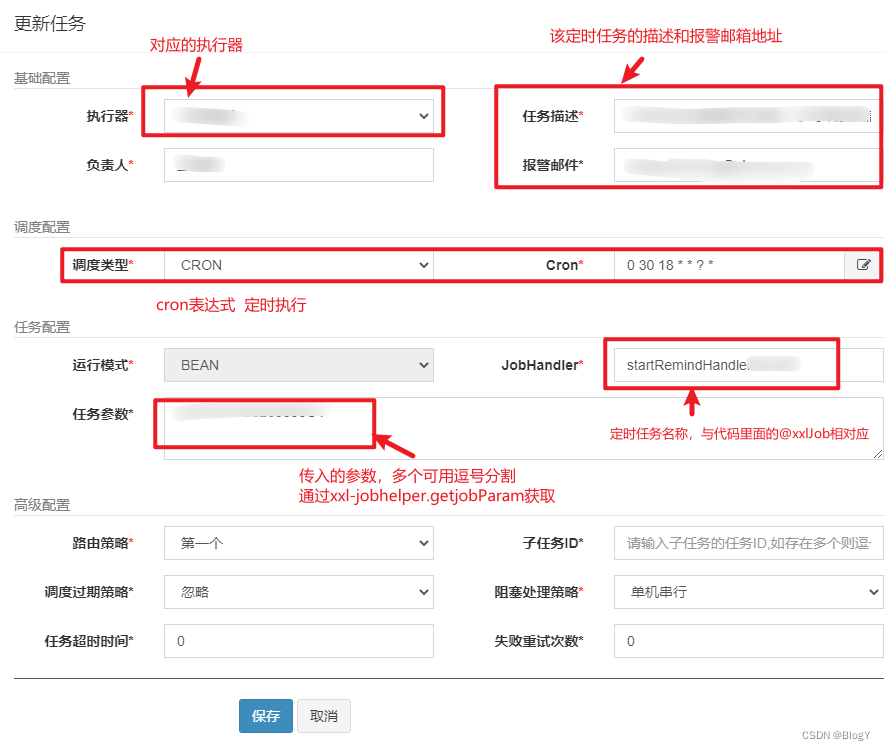Focus the 负责人 owner input field
The height and width of the screenshot is (751, 886).
(297, 164)
